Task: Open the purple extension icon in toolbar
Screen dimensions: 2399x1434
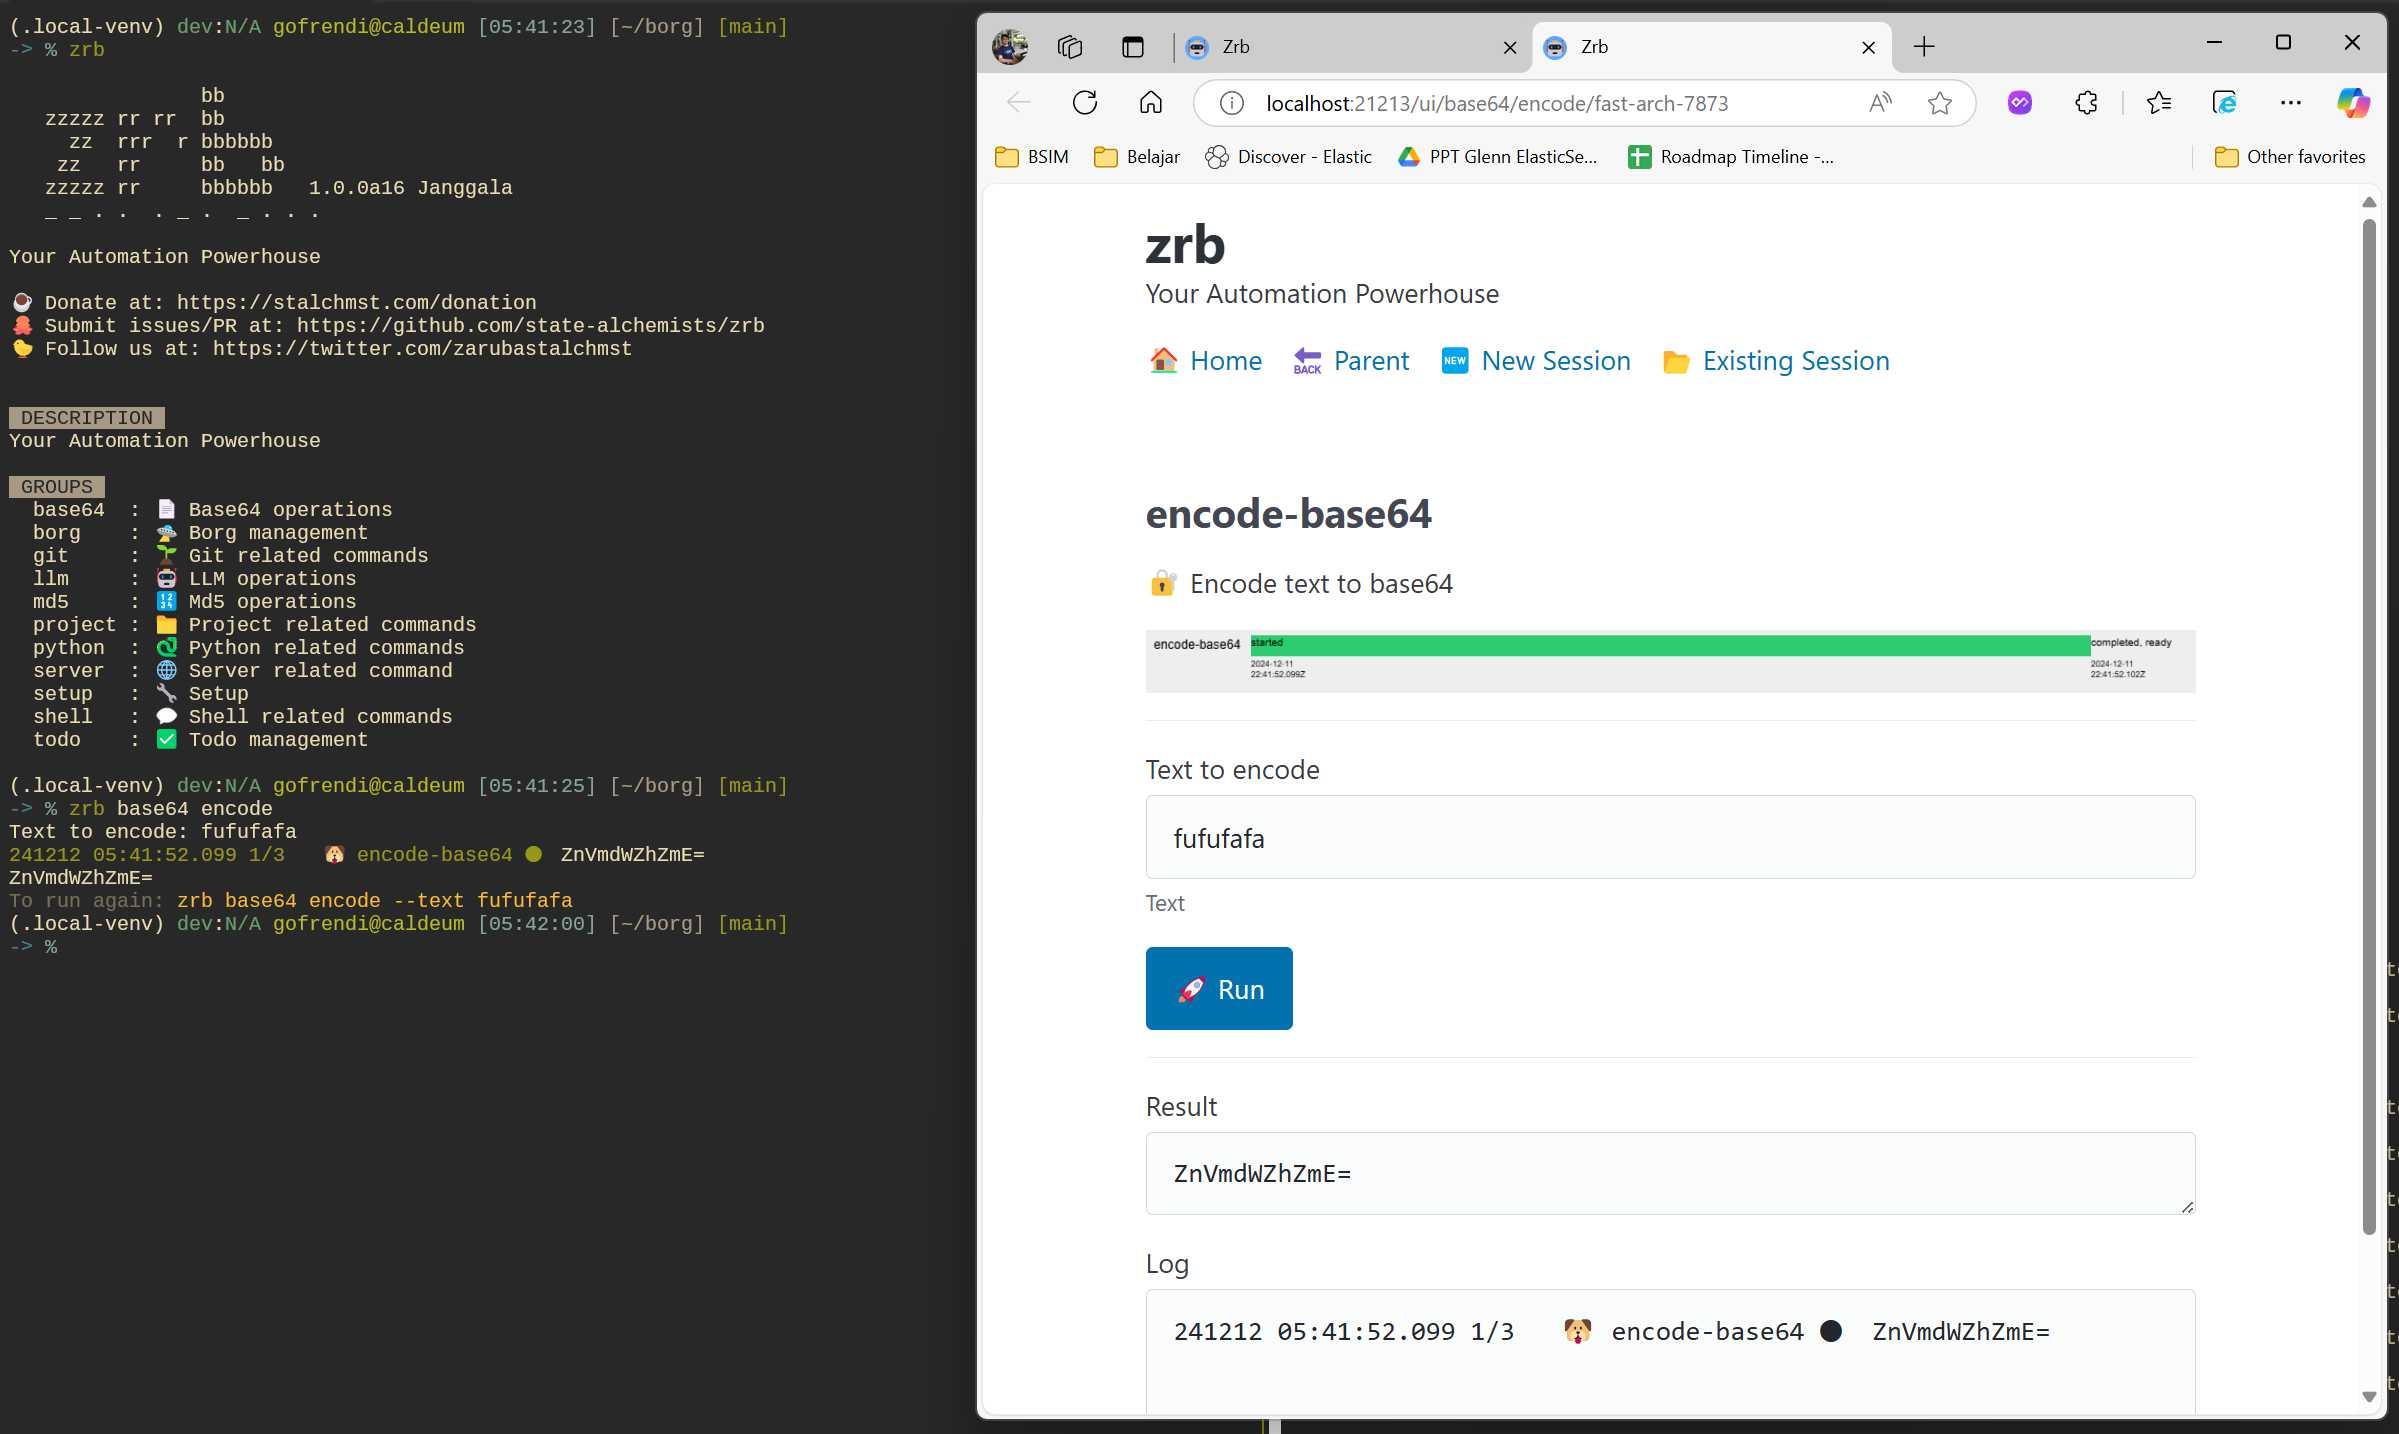Action: [2020, 103]
